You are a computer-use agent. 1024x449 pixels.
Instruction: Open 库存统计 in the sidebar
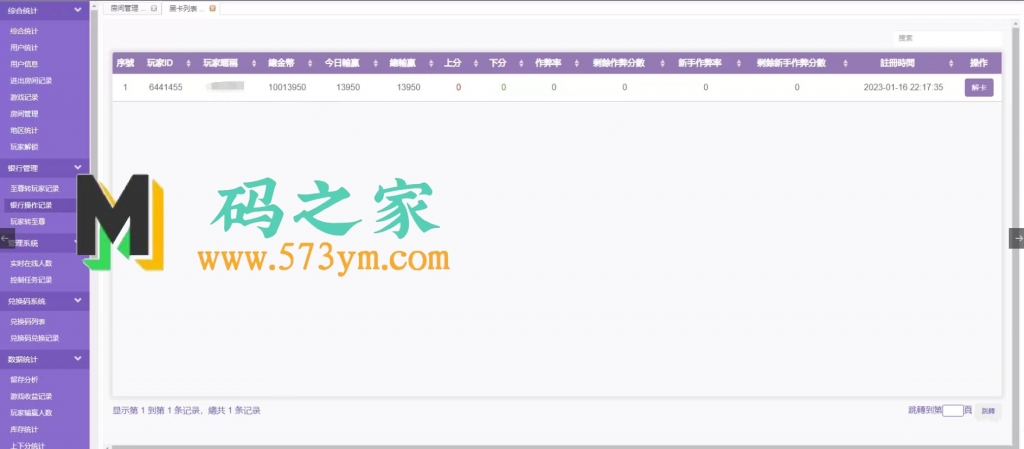click(24, 429)
